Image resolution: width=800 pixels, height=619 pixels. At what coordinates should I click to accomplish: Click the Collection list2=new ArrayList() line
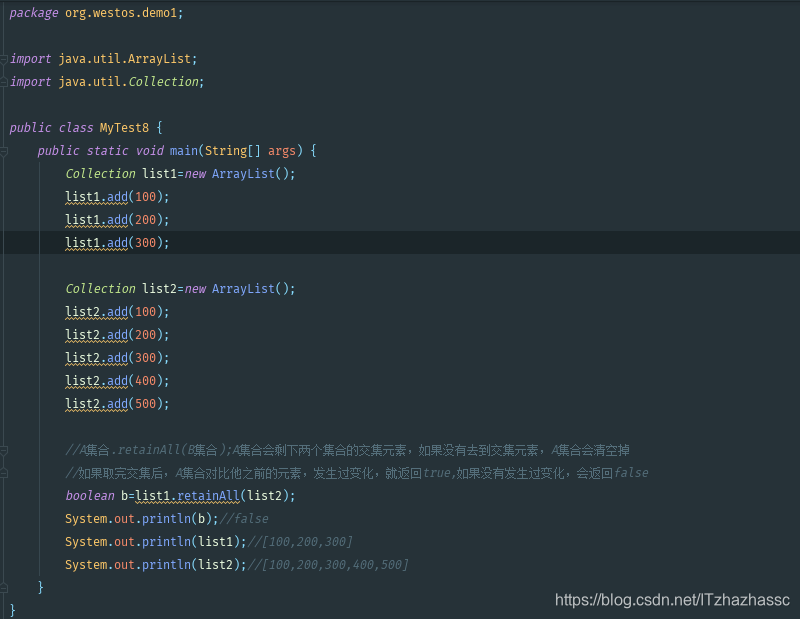180,288
